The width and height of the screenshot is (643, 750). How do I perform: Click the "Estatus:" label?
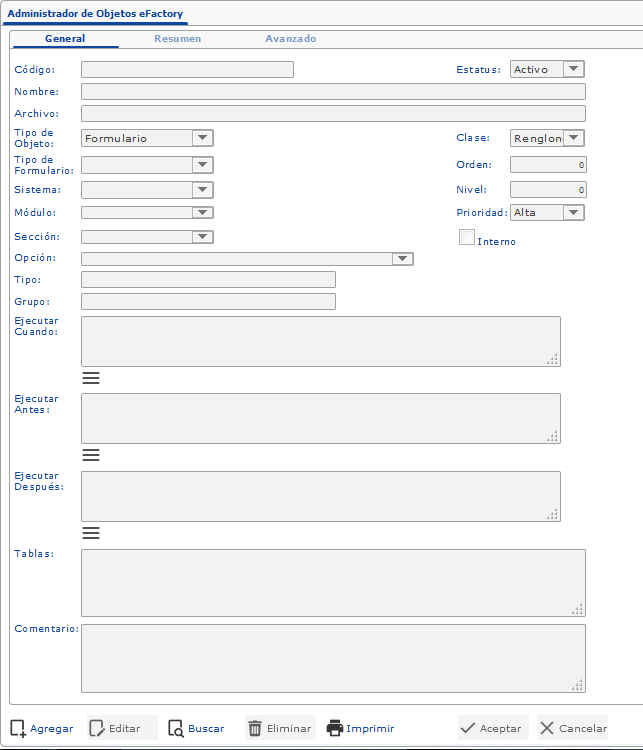pos(478,70)
